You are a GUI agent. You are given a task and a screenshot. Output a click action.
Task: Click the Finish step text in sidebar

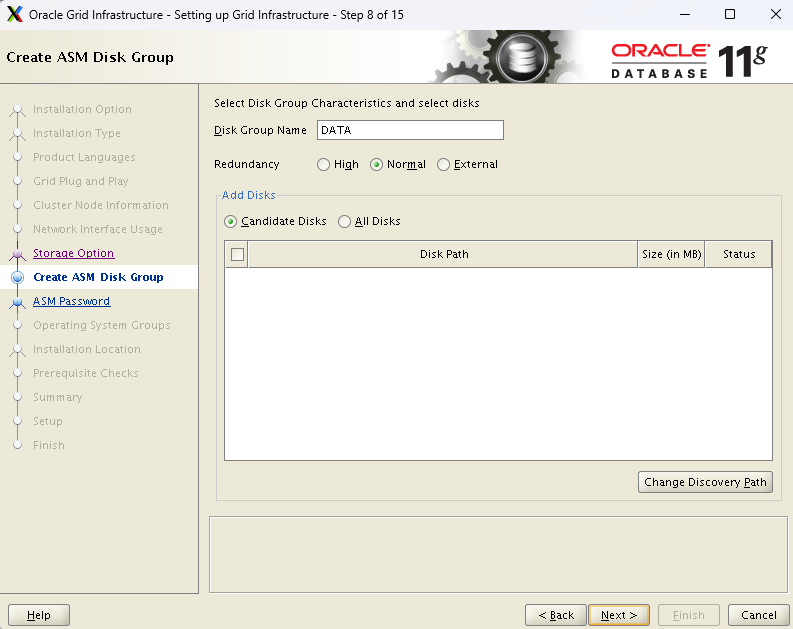[x=49, y=445]
